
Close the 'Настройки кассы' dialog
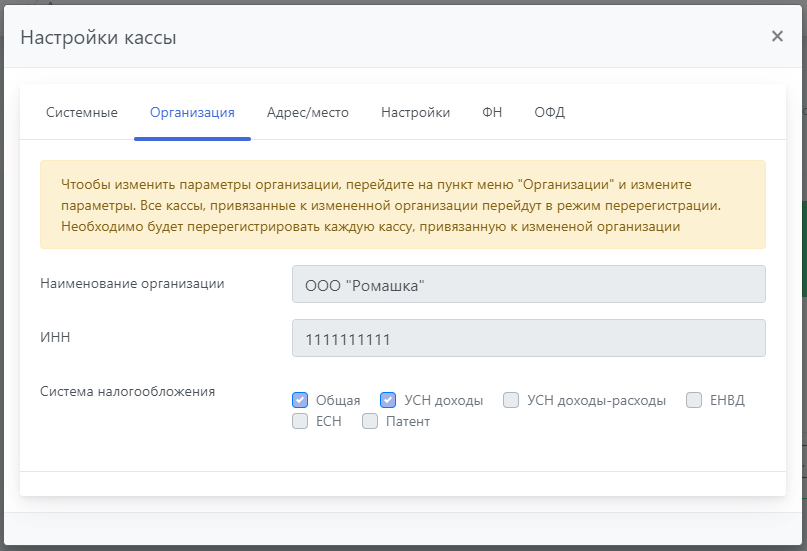(x=777, y=36)
